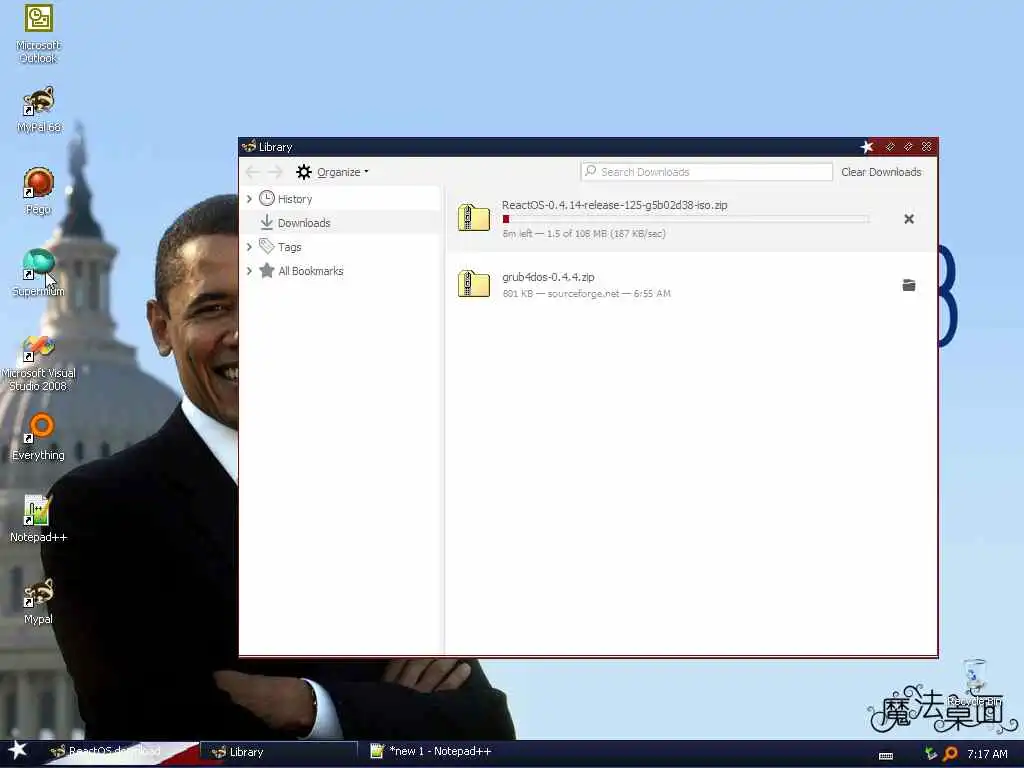Screen dimensions: 1024x768
Task: Click the All Bookmarks star icon
Action: (266, 270)
